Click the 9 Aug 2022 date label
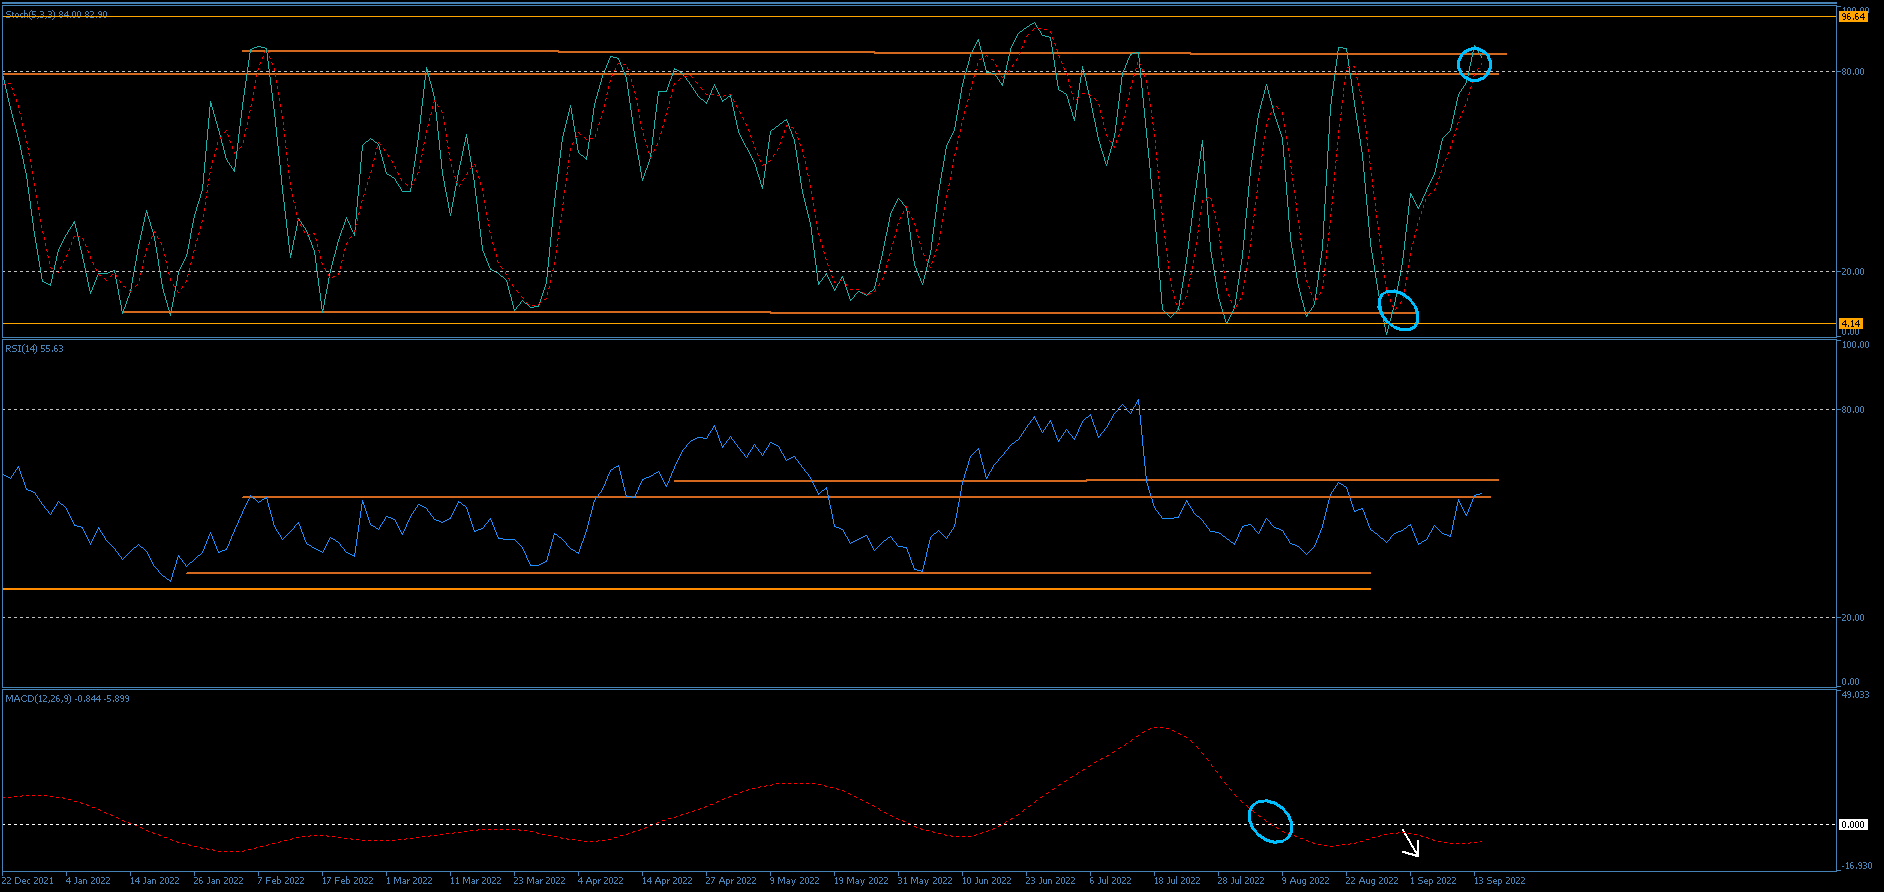1884x892 pixels. 1305,881
